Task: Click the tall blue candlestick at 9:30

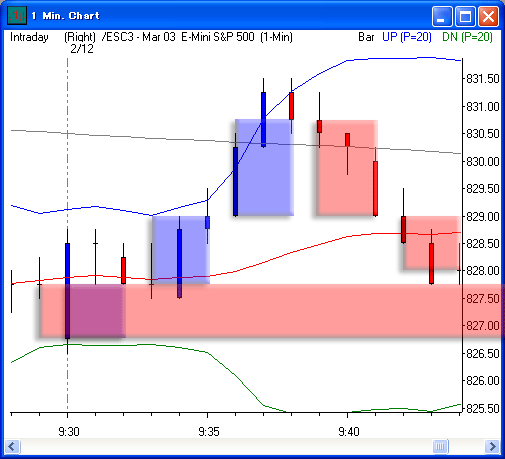Action: click(x=68, y=291)
